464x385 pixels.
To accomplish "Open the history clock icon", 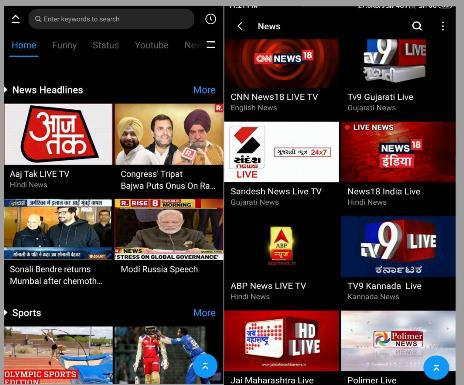I will [x=210, y=19].
